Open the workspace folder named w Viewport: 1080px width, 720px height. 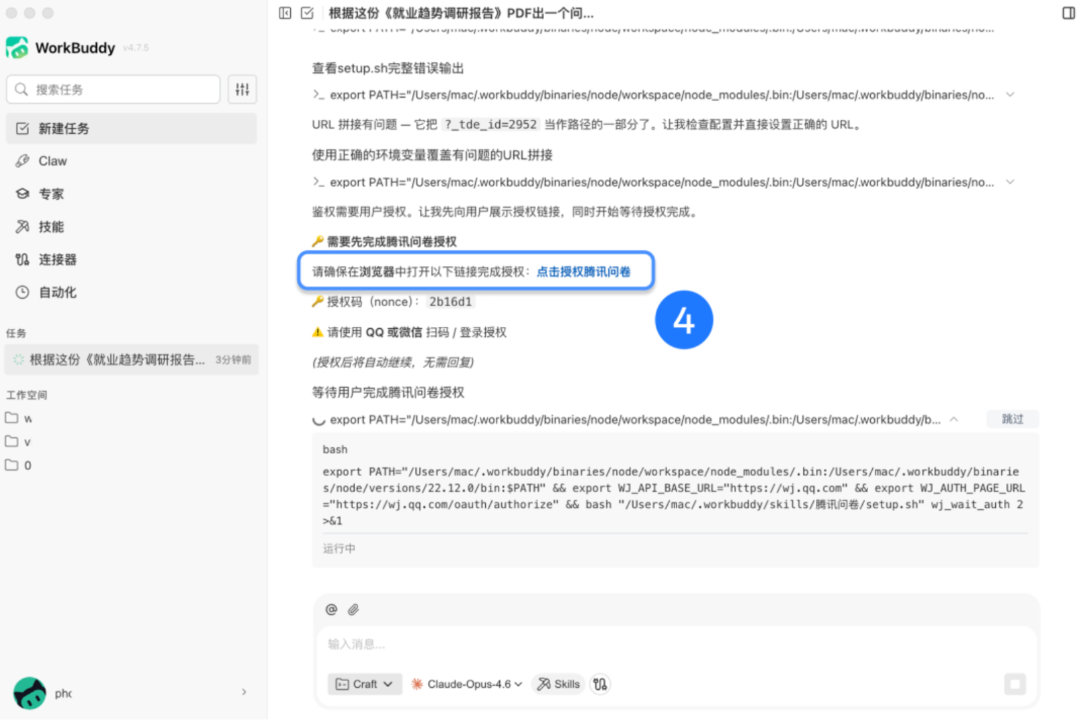pyautogui.click(x=19, y=418)
